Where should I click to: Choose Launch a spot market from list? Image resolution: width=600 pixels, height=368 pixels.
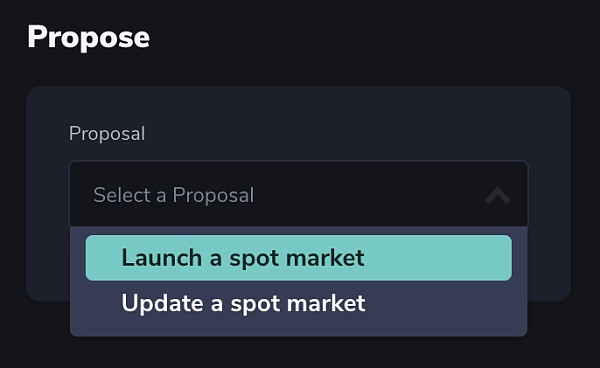pos(298,258)
